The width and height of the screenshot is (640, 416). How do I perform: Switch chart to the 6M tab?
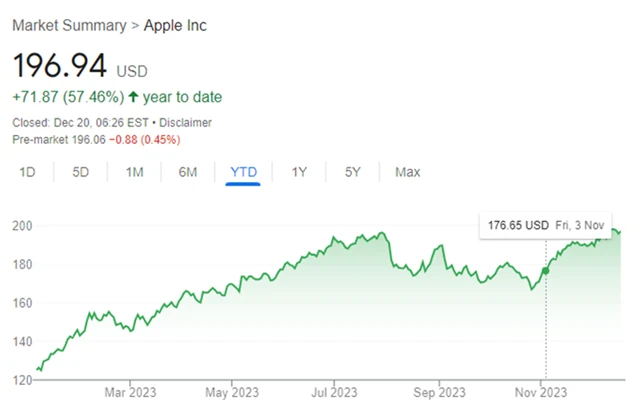tap(187, 172)
